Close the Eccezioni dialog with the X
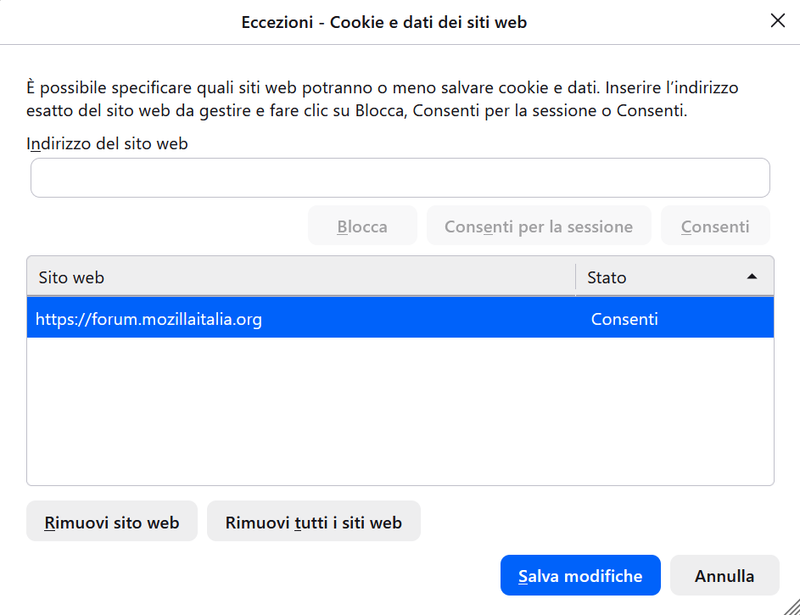800x615 pixels. click(778, 21)
